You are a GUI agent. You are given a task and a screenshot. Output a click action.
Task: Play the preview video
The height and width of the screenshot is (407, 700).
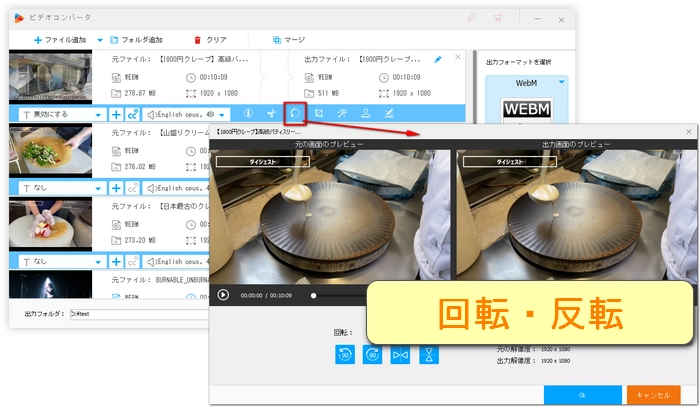[x=223, y=295]
